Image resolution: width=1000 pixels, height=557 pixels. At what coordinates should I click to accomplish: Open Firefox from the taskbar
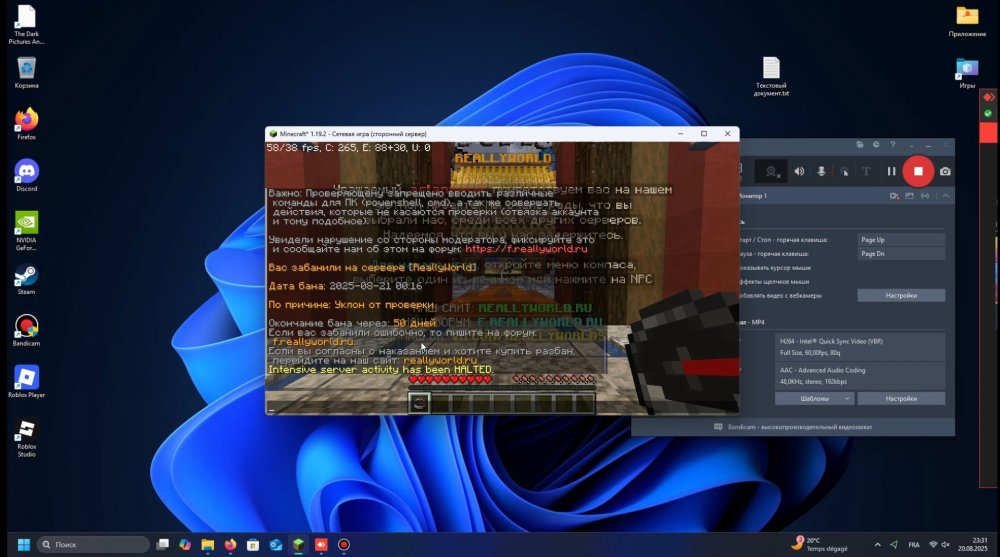(x=230, y=544)
